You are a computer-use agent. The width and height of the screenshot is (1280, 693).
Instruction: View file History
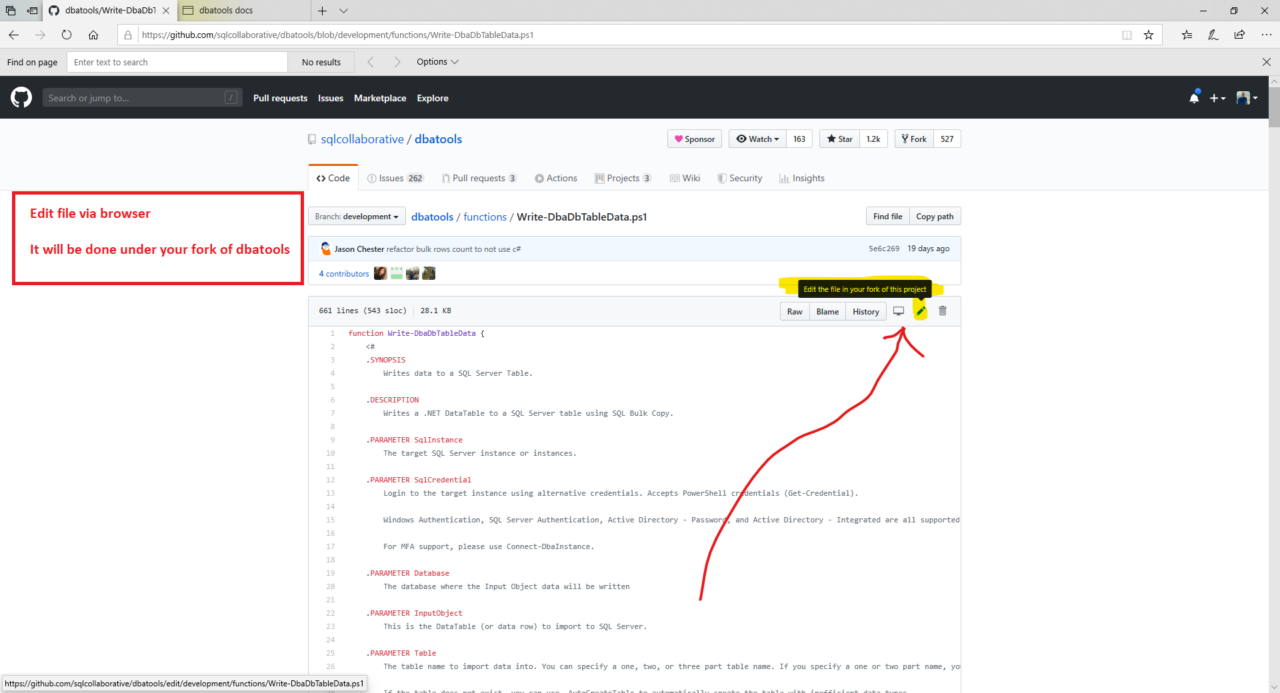click(x=866, y=311)
